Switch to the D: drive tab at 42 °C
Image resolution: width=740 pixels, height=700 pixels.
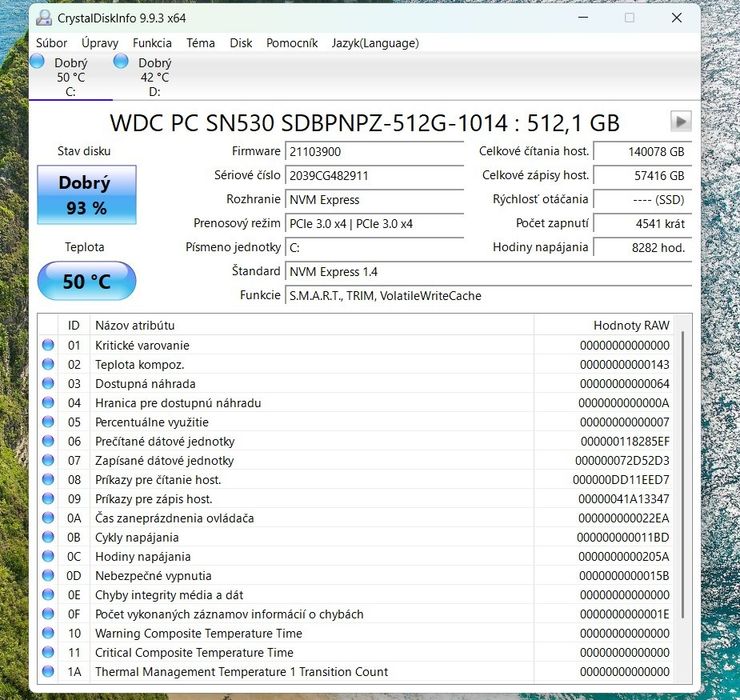tap(154, 76)
